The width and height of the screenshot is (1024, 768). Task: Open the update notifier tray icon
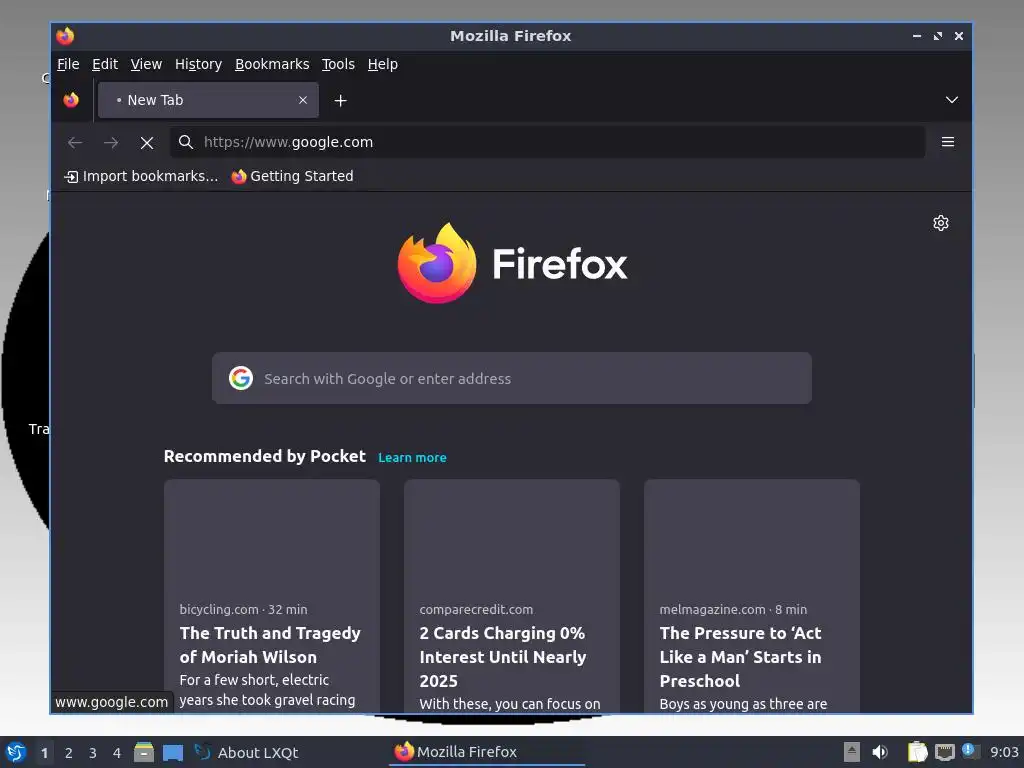point(970,751)
